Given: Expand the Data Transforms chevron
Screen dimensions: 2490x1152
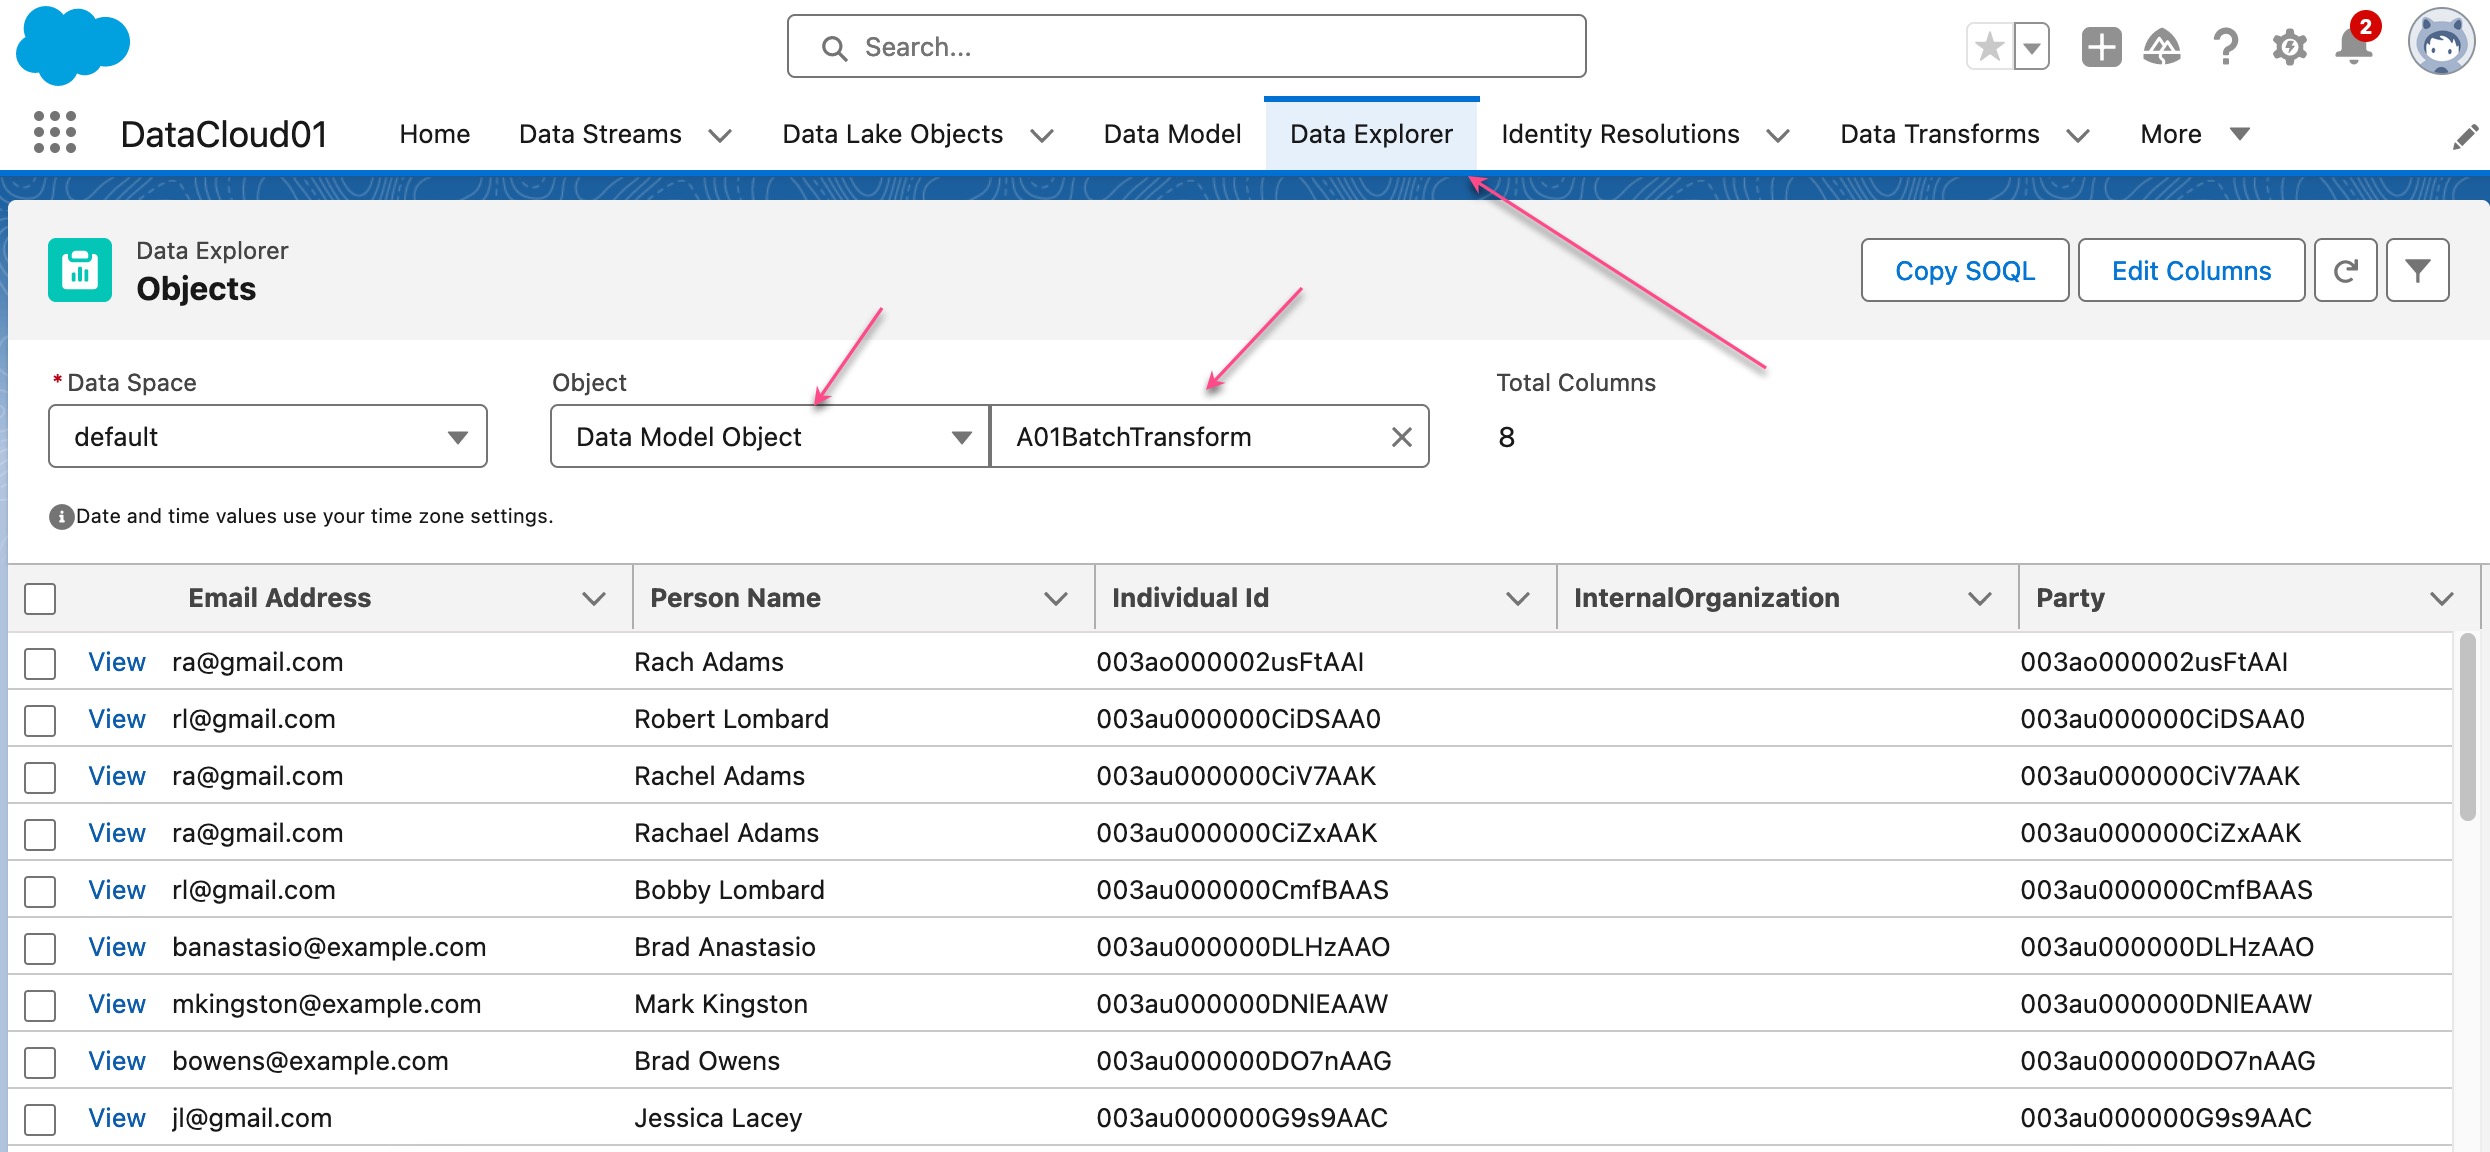Looking at the screenshot, I should coord(2078,135).
